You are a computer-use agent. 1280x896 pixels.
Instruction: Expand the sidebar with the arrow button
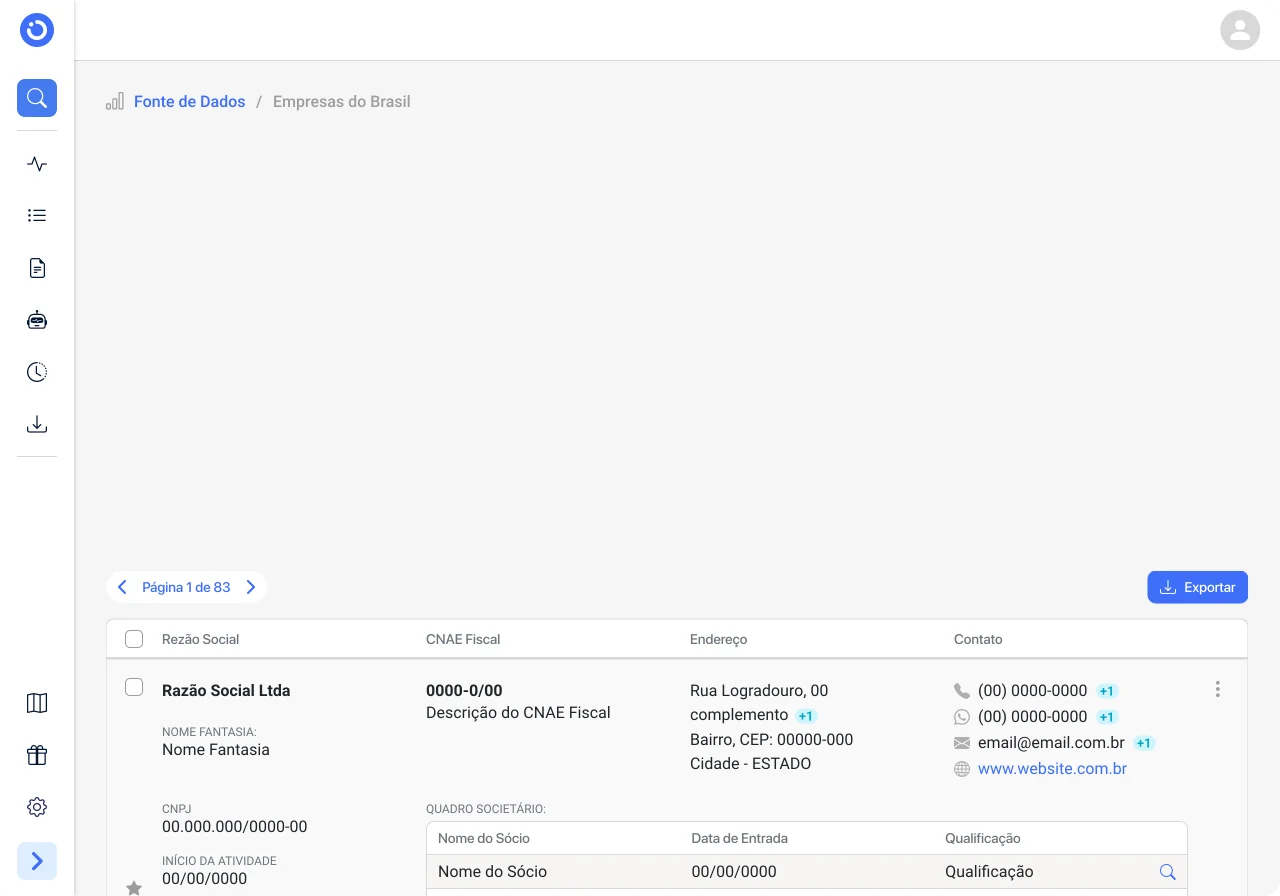tap(37, 861)
